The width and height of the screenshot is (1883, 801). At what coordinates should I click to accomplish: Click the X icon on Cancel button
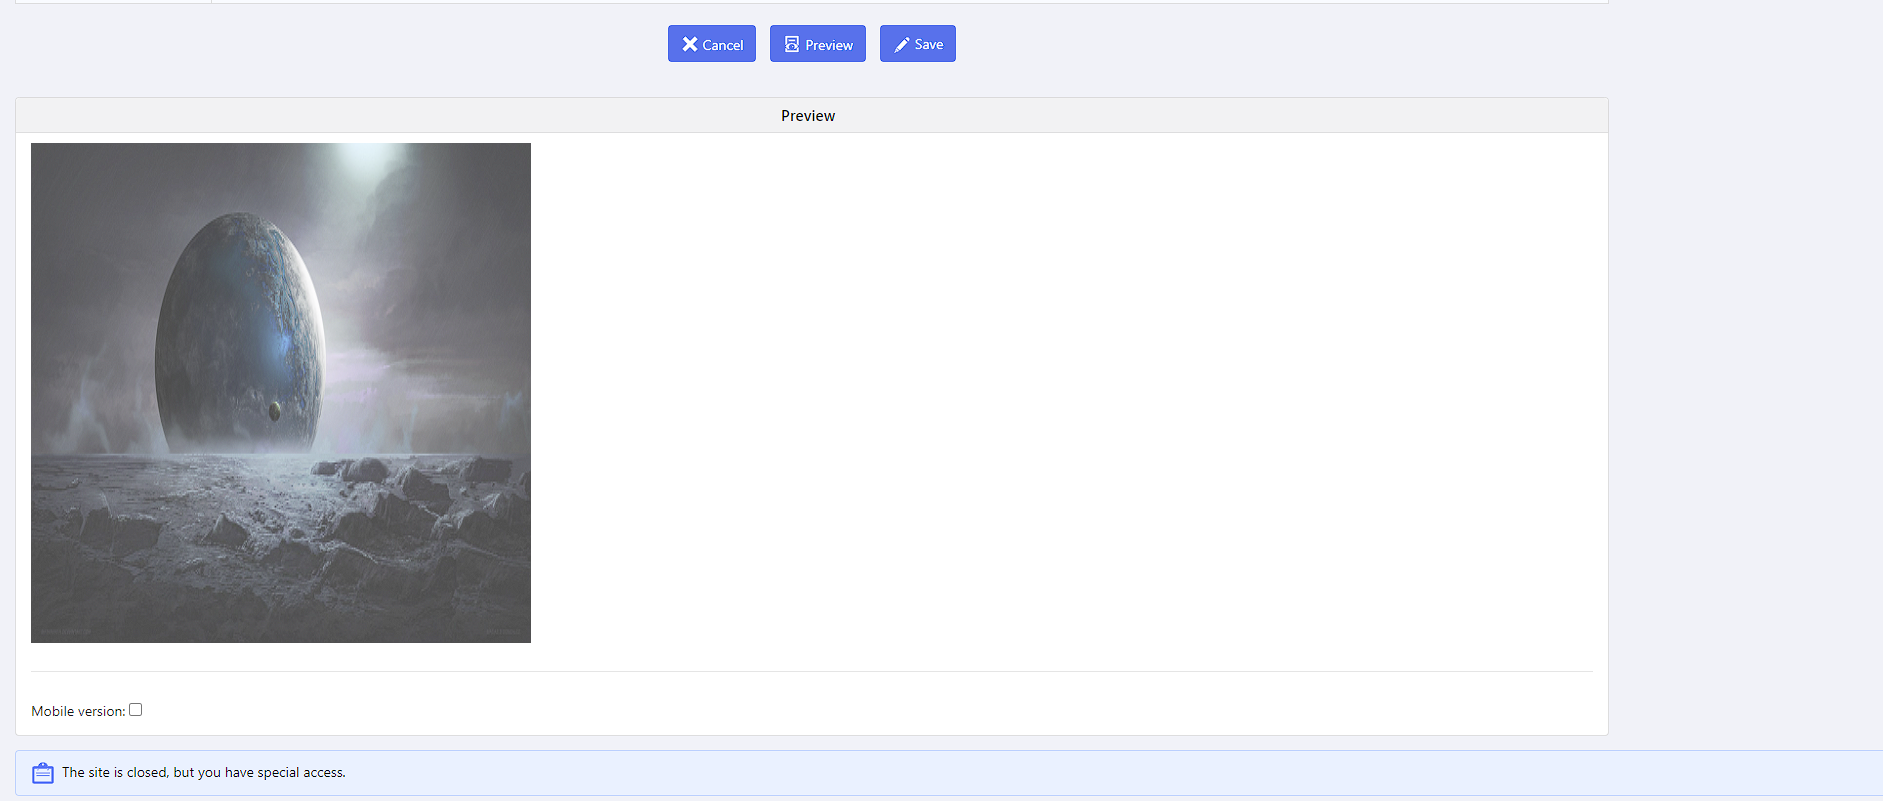689,44
